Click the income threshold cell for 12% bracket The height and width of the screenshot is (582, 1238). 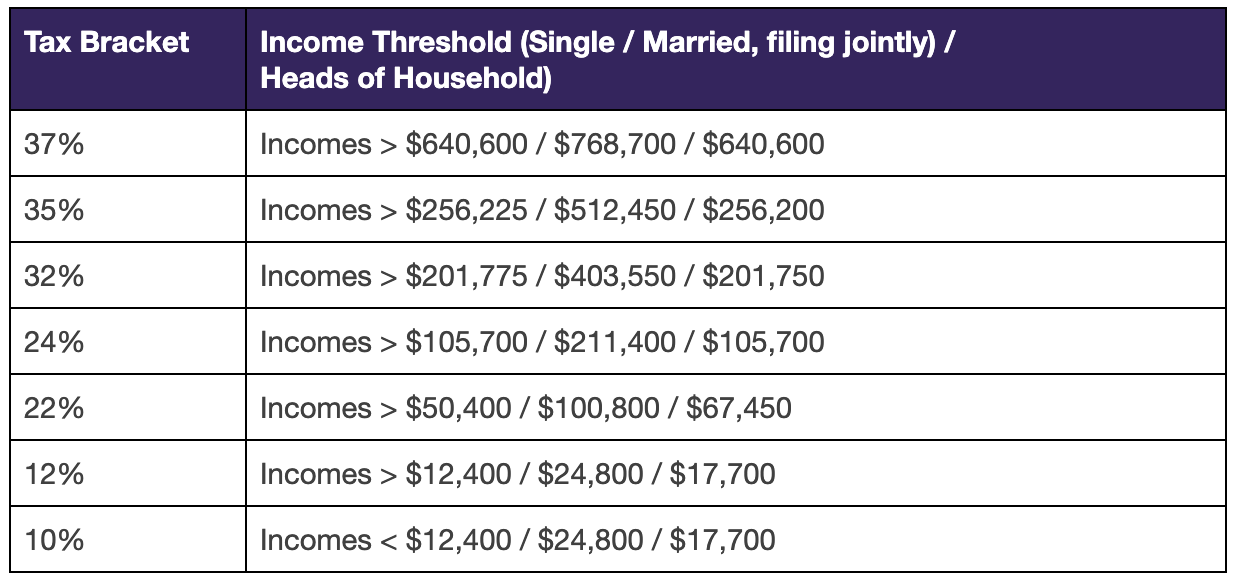pos(517,474)
